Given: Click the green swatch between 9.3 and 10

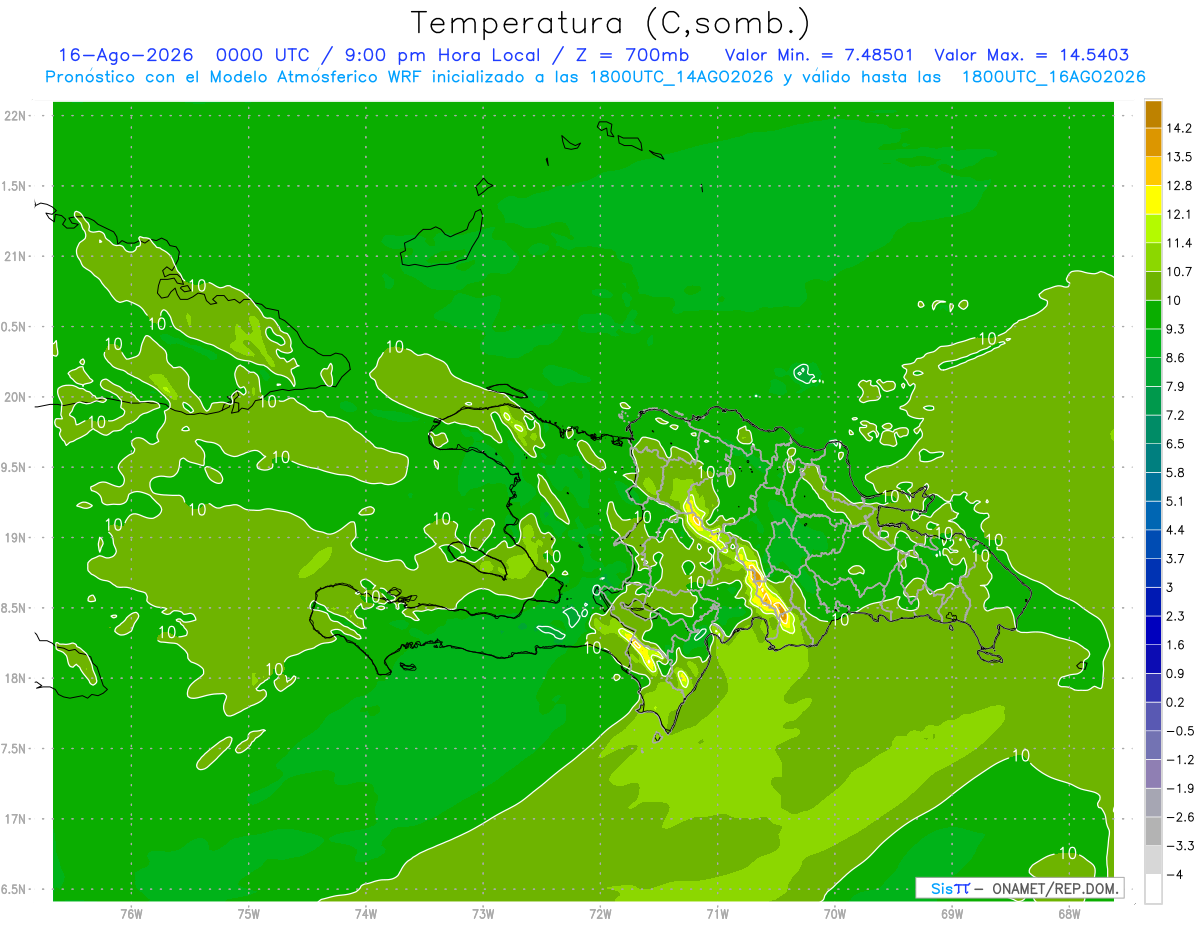Looking at the screenshot, I should click(1153, 315).
